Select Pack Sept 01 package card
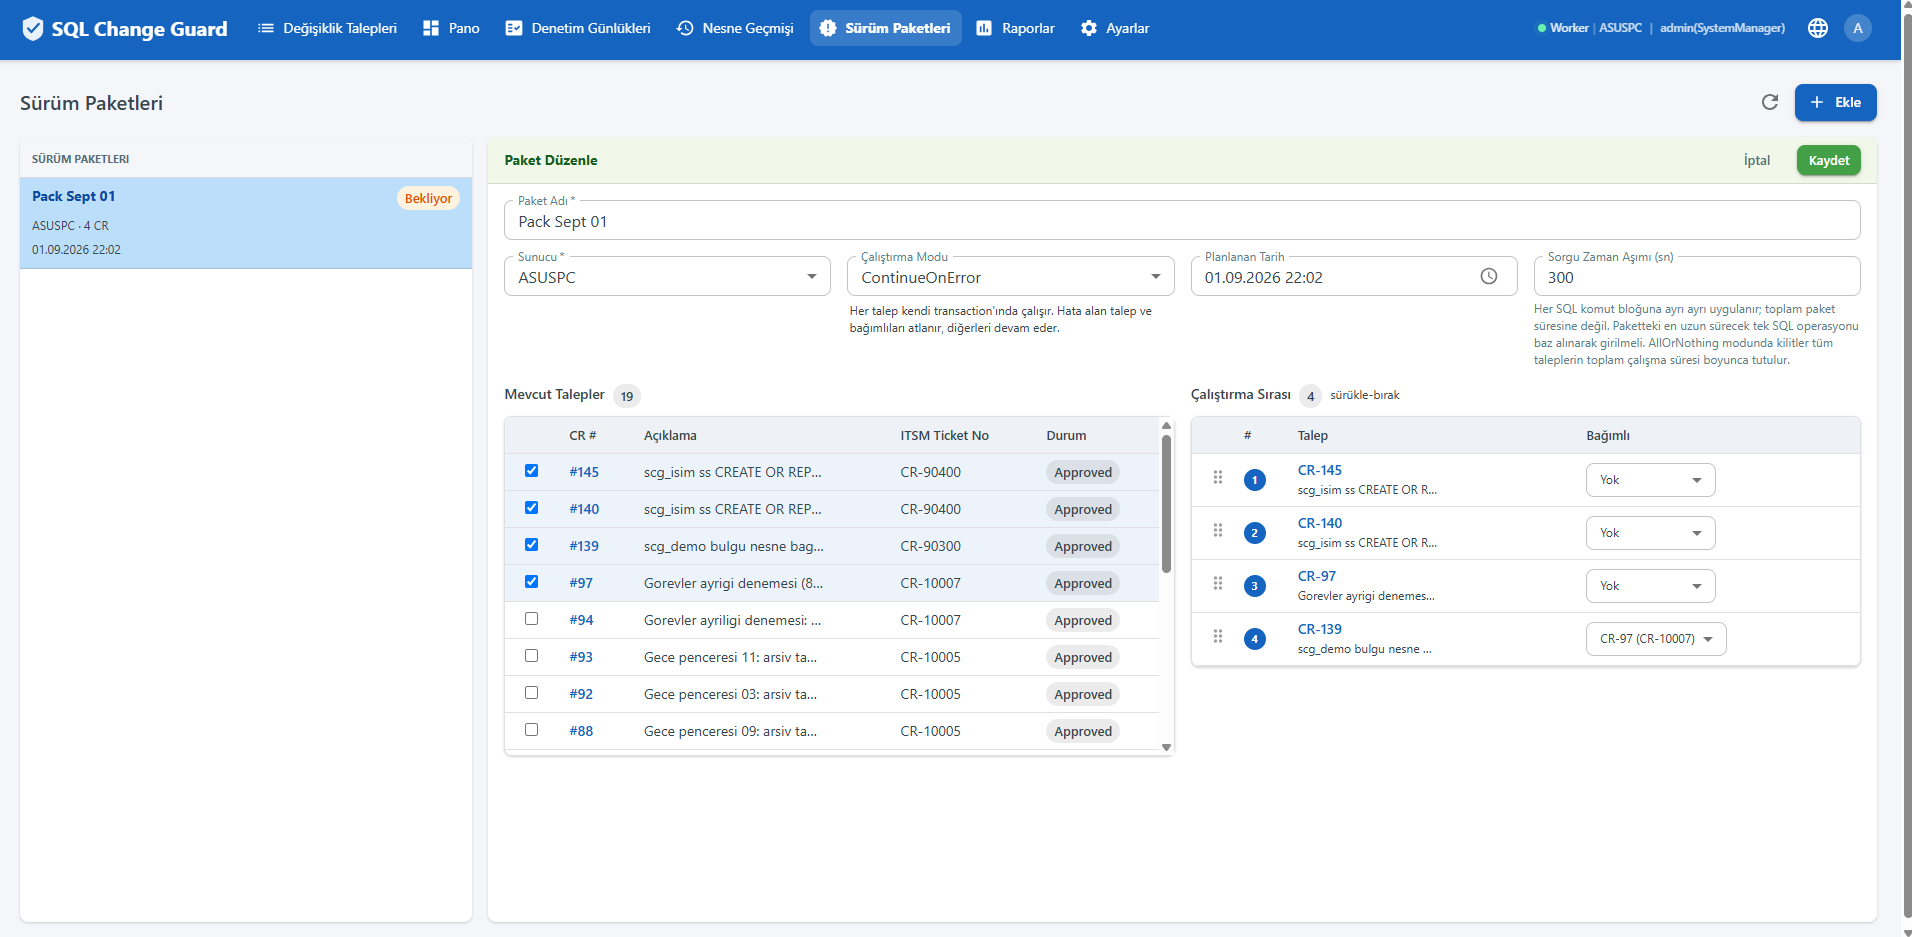1912x937 pixels. 246,223
